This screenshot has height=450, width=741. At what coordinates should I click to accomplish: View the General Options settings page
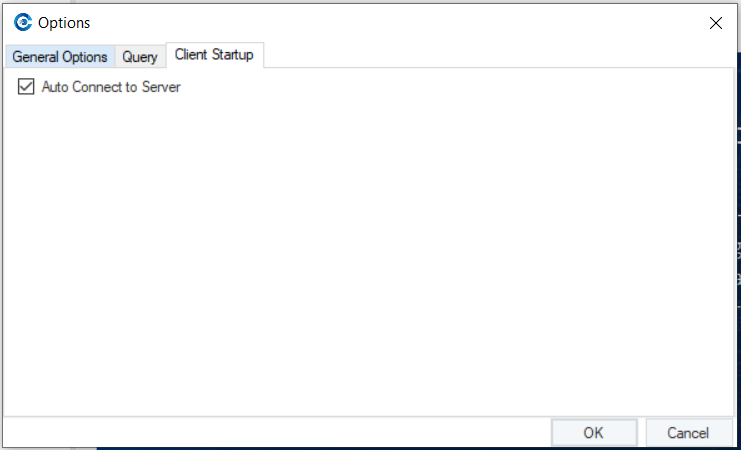[60, 57]
